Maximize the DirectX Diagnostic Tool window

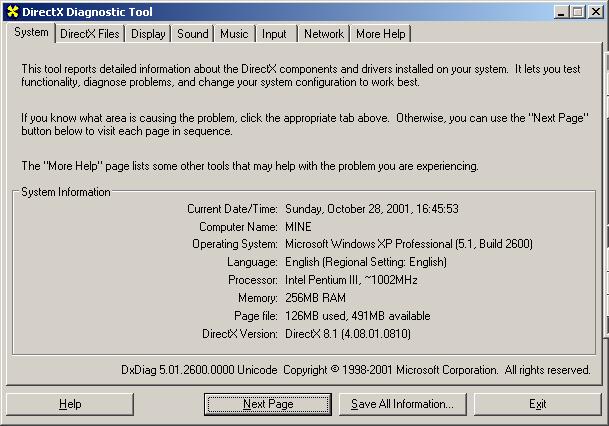click(x=578, y=11)
